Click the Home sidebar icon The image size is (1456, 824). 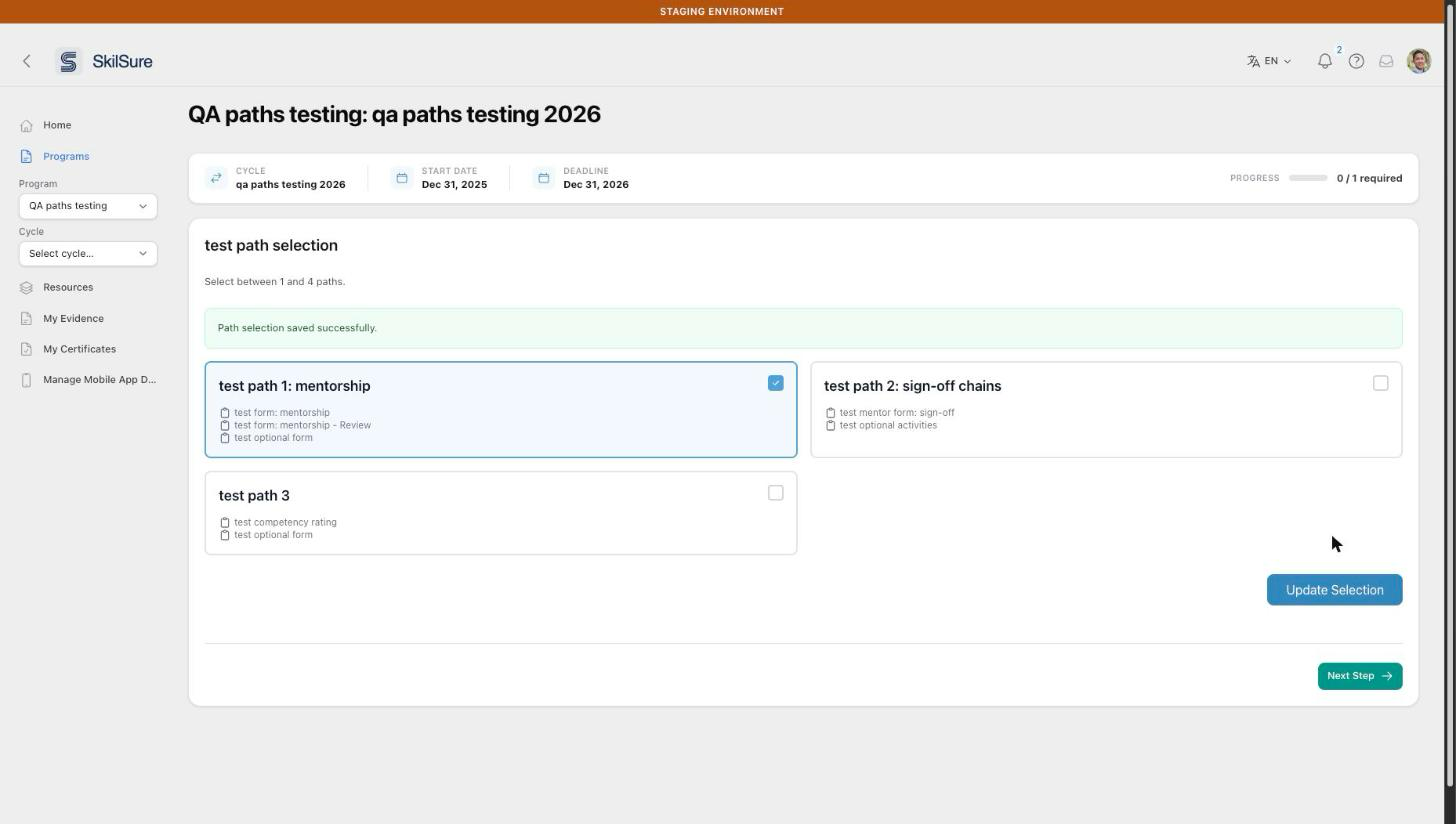26,125
